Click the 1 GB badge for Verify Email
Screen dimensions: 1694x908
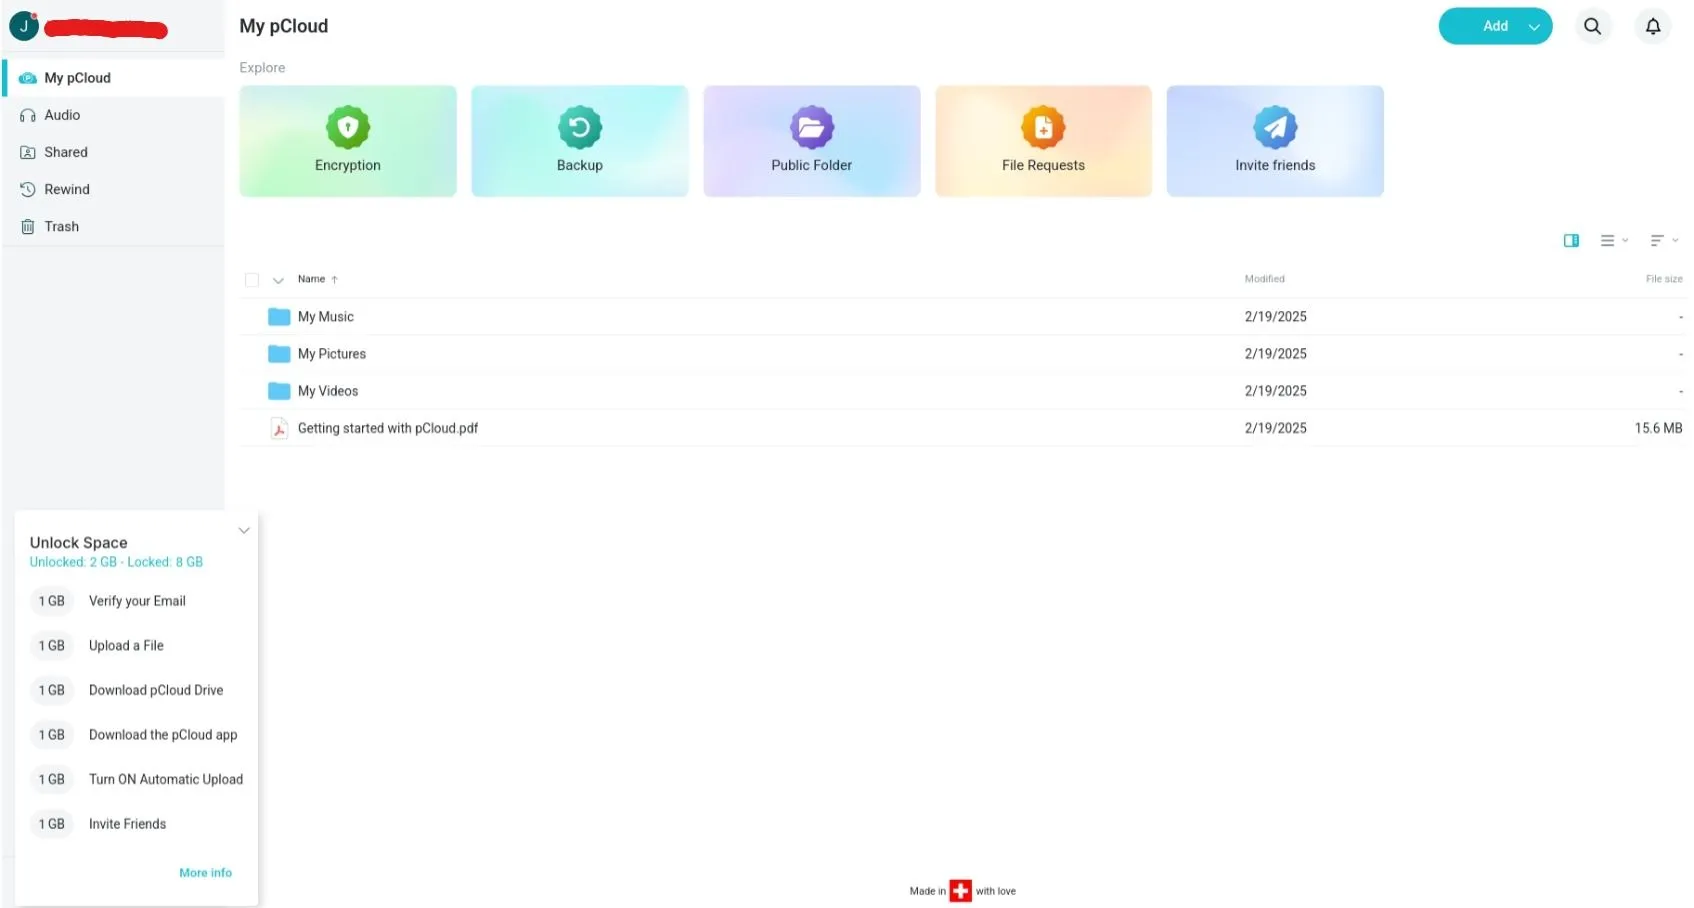(x=51, y=601)
